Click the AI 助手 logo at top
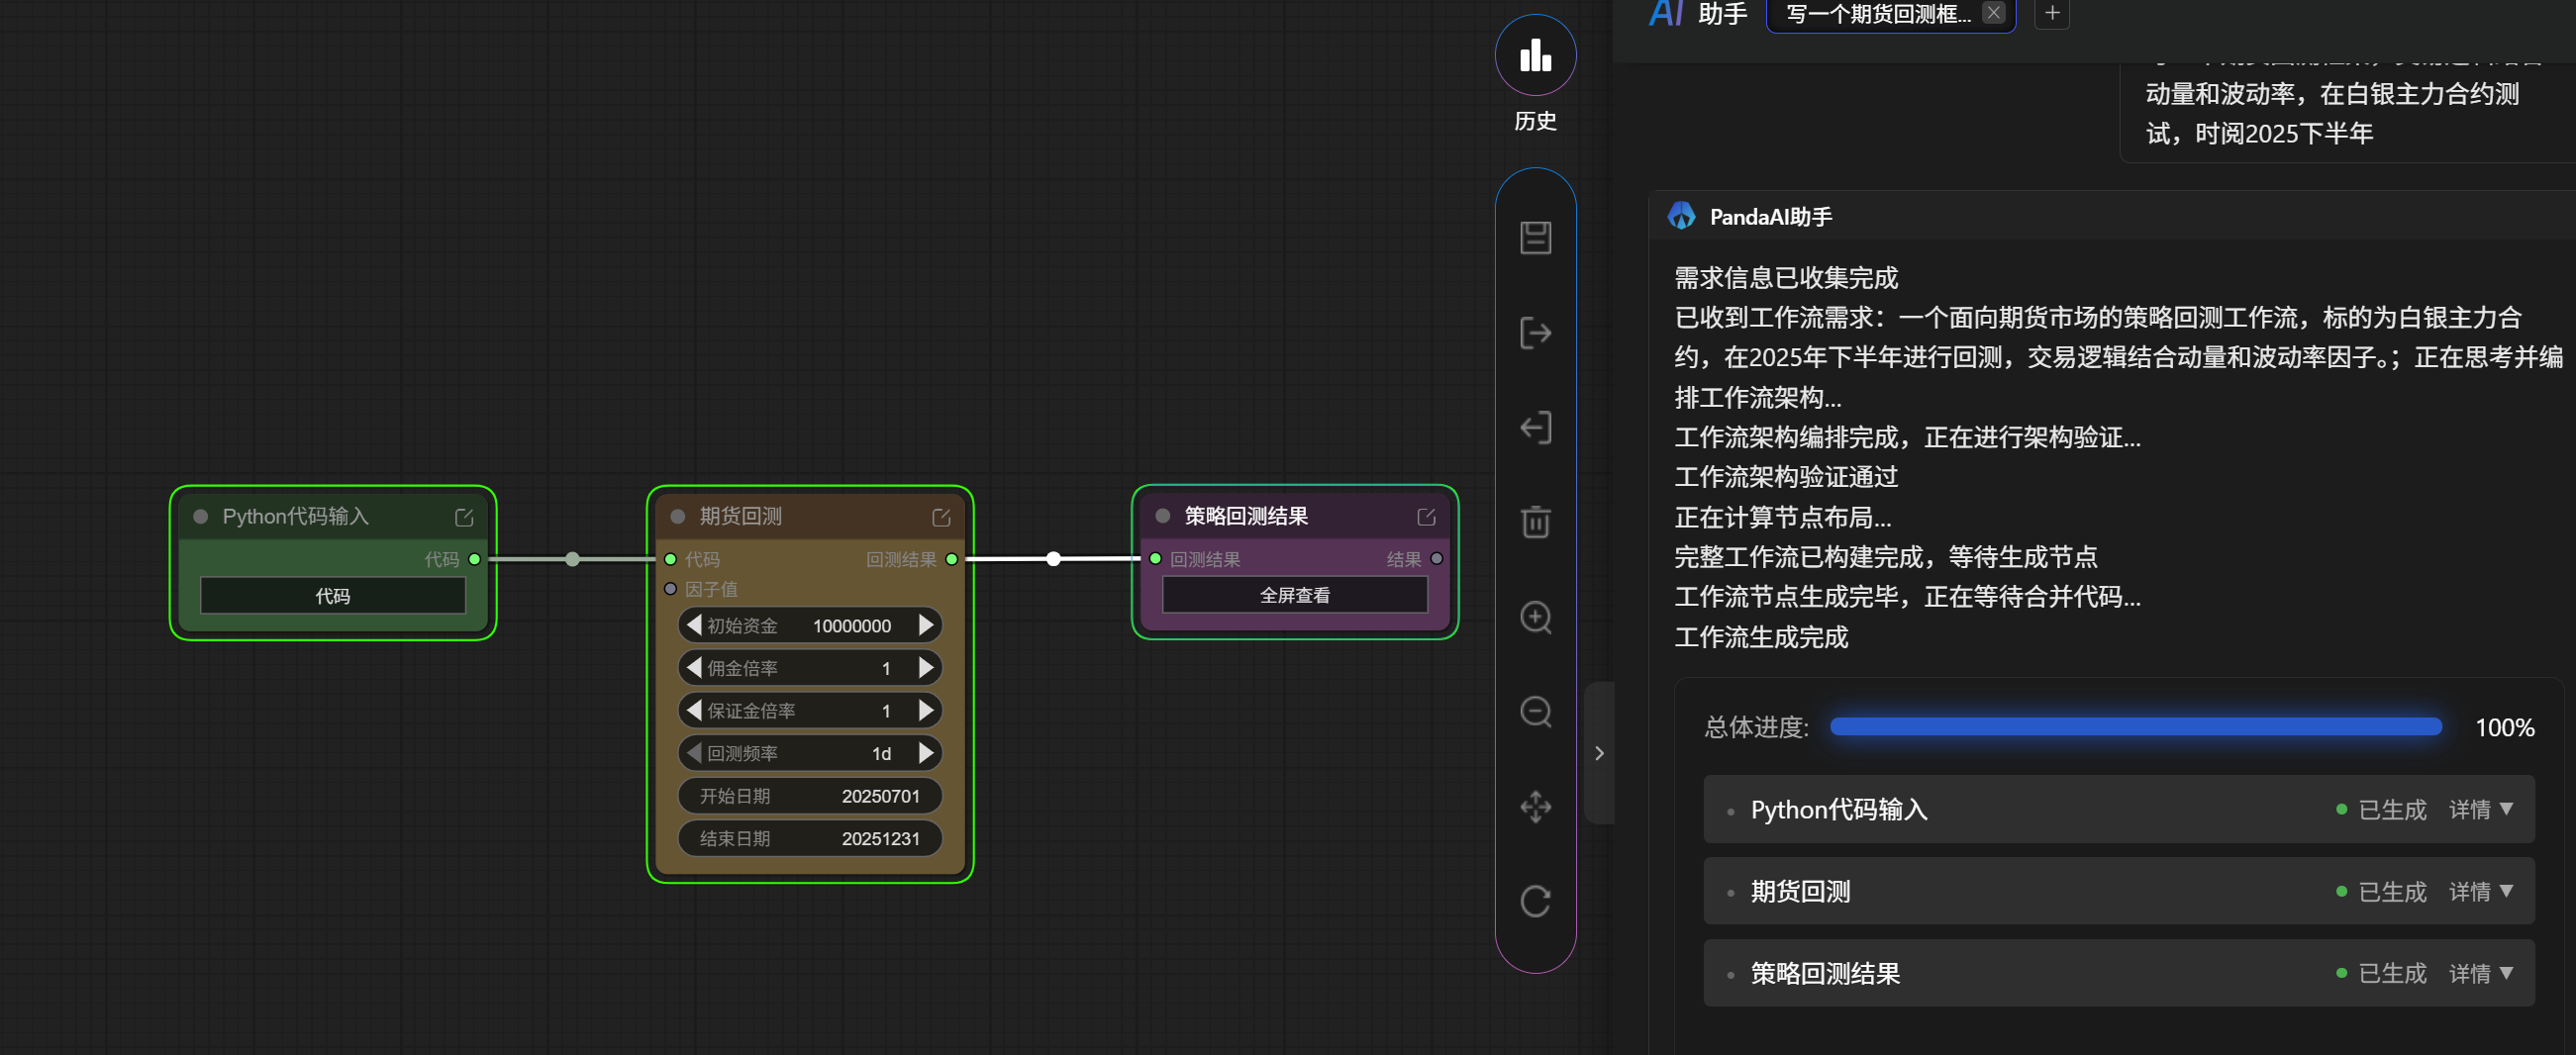This screenshot has width=2576, height=1055. 1697,14
